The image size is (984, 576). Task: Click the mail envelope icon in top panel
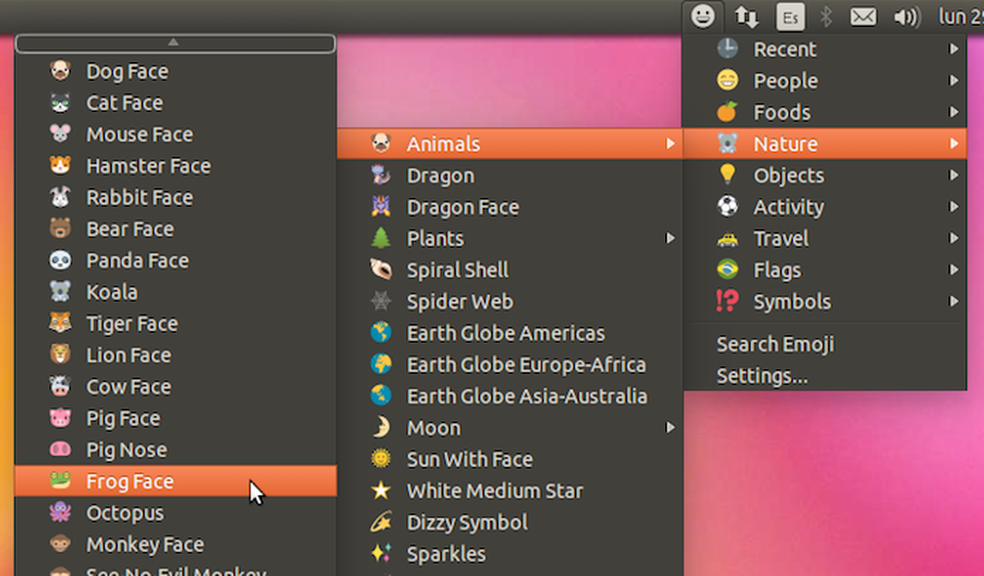point(863,16)
